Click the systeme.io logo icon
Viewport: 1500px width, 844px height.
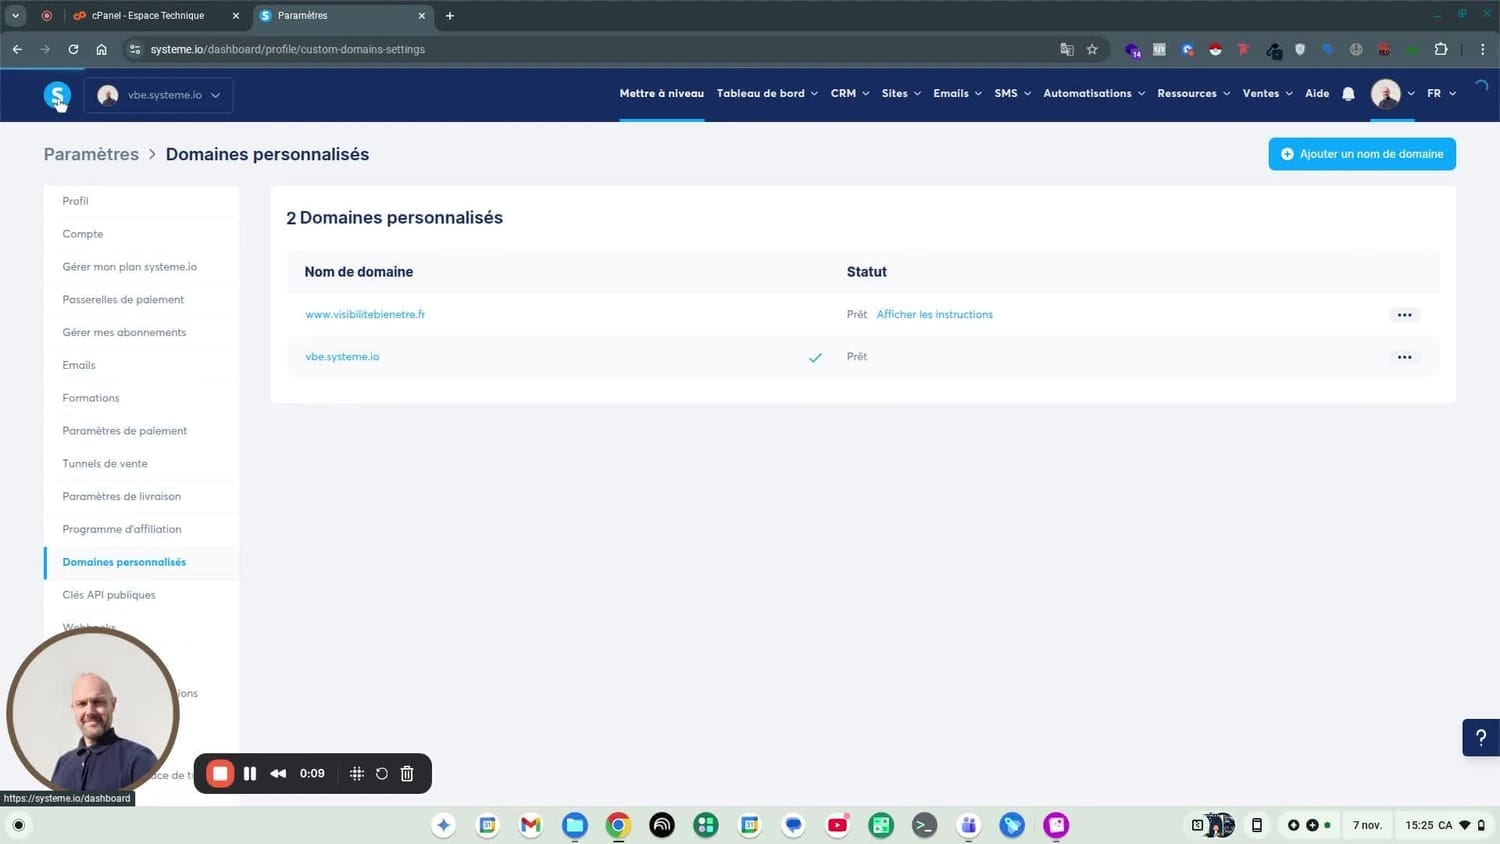(x=57, y=95)
